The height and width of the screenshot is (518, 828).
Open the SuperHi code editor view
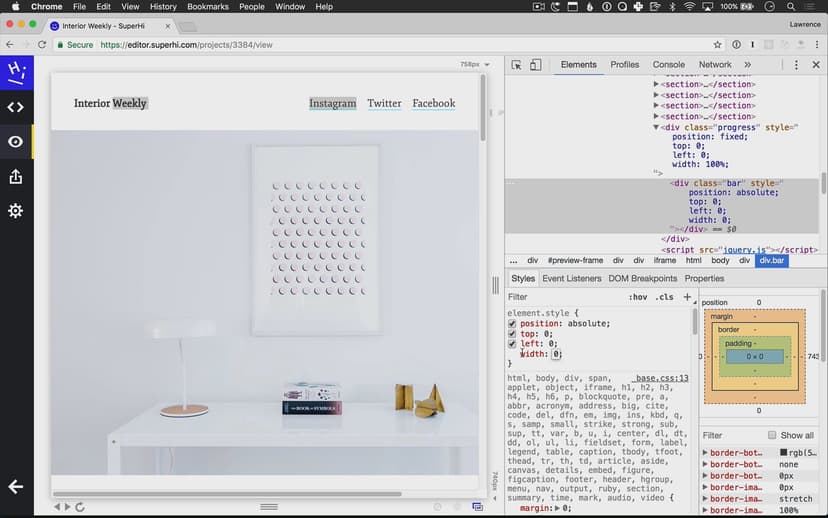(x=16, y=107)
